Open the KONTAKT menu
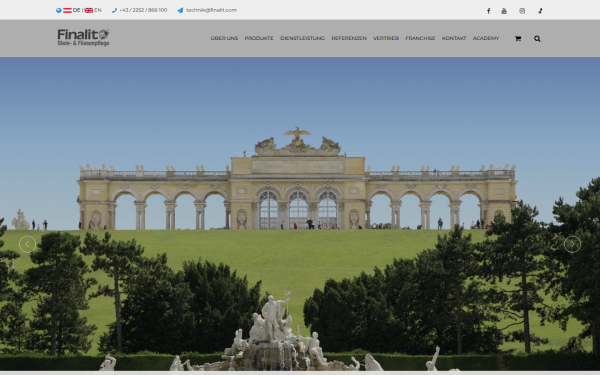The image size is (600, 375). 454,38
